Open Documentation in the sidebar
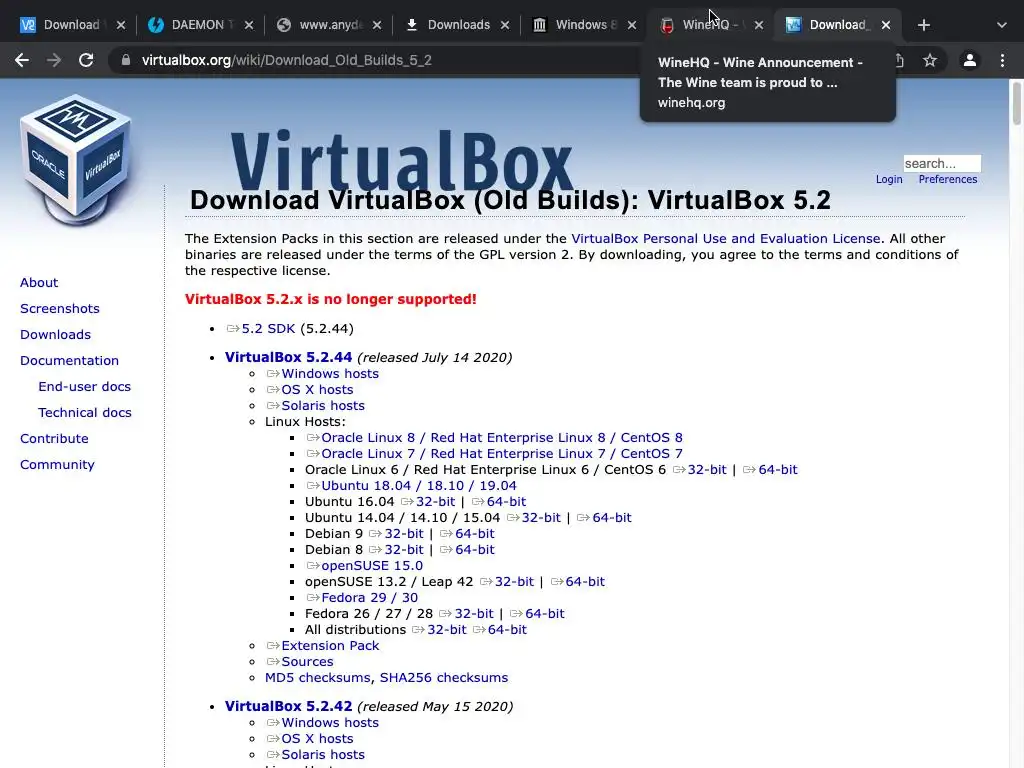The height and width of the screenshot is (768, 1024). (69, 361)
